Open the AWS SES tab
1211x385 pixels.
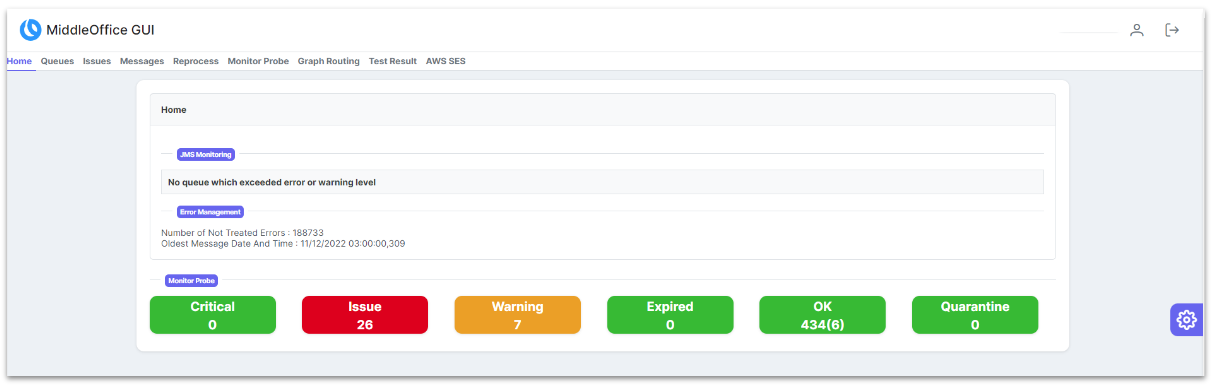[x=446, y=61]
